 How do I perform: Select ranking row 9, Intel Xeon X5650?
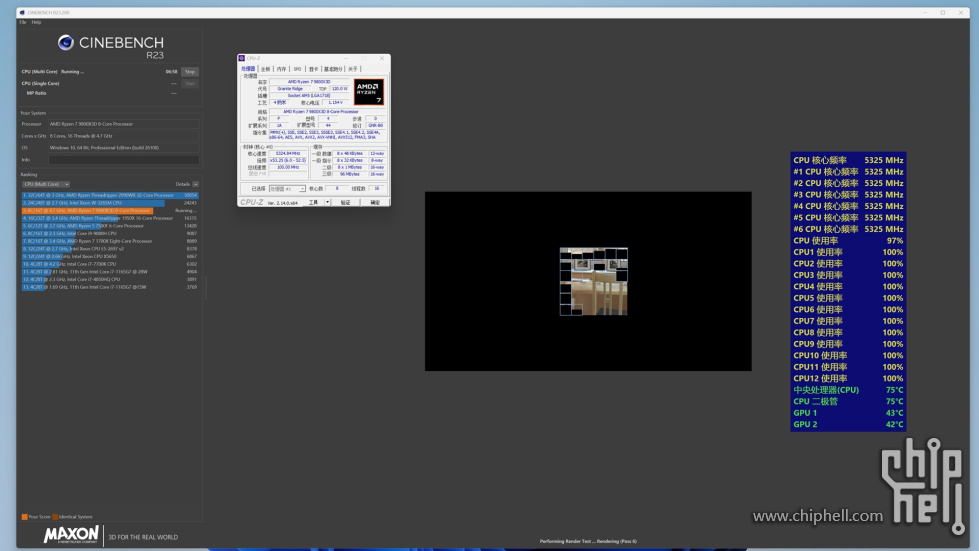click(x=110, y=256)
